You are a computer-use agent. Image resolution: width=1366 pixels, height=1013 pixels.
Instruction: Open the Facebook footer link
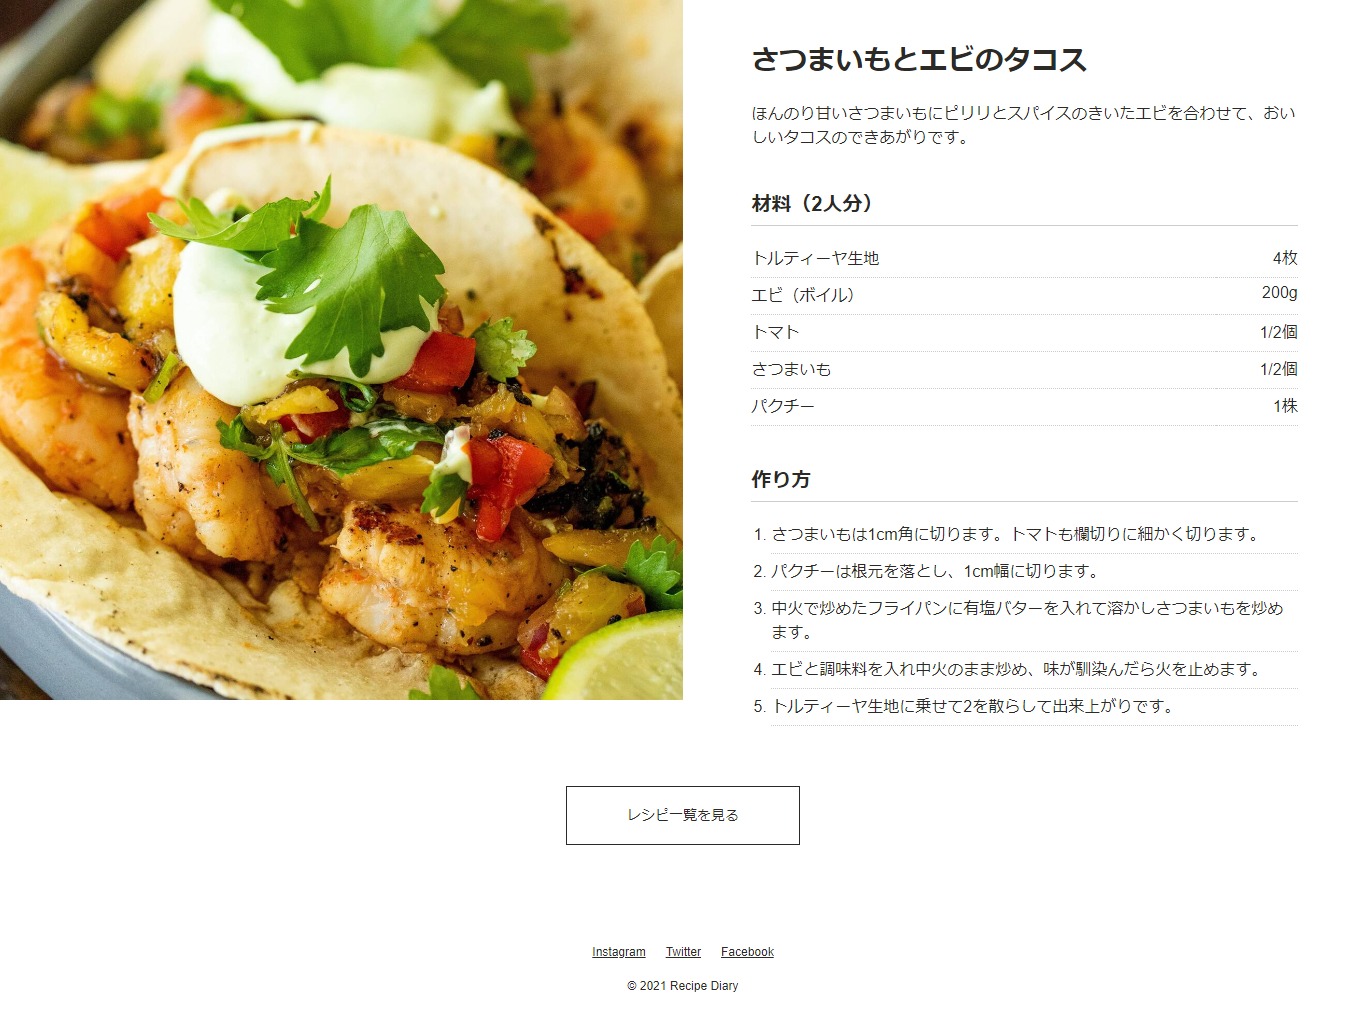pyautogui.click(x=747, y=952)
